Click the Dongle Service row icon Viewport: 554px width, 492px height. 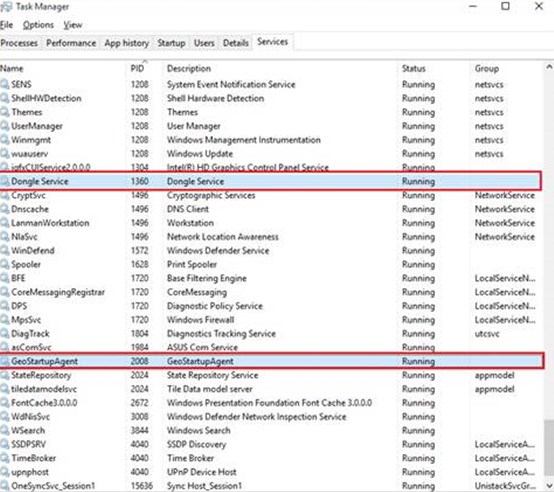tap(5, 181)
